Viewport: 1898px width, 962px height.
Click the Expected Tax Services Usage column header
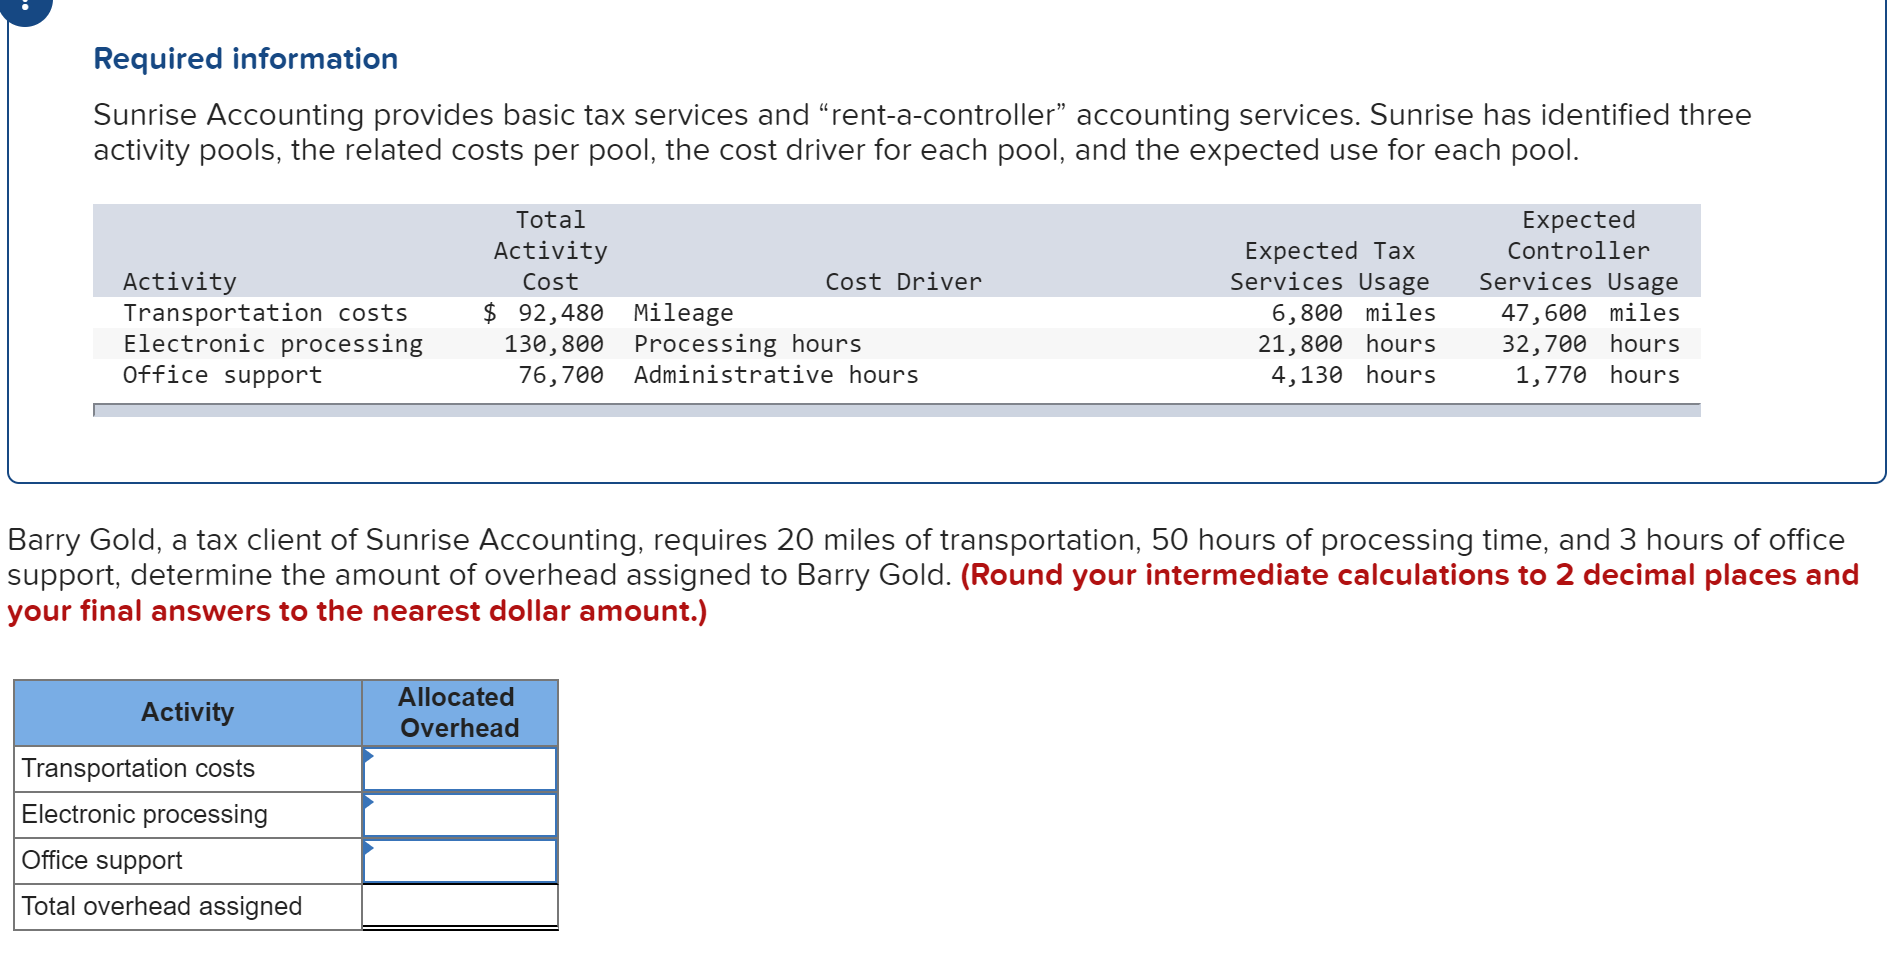pyautogui.click(x=1330, y=265)
